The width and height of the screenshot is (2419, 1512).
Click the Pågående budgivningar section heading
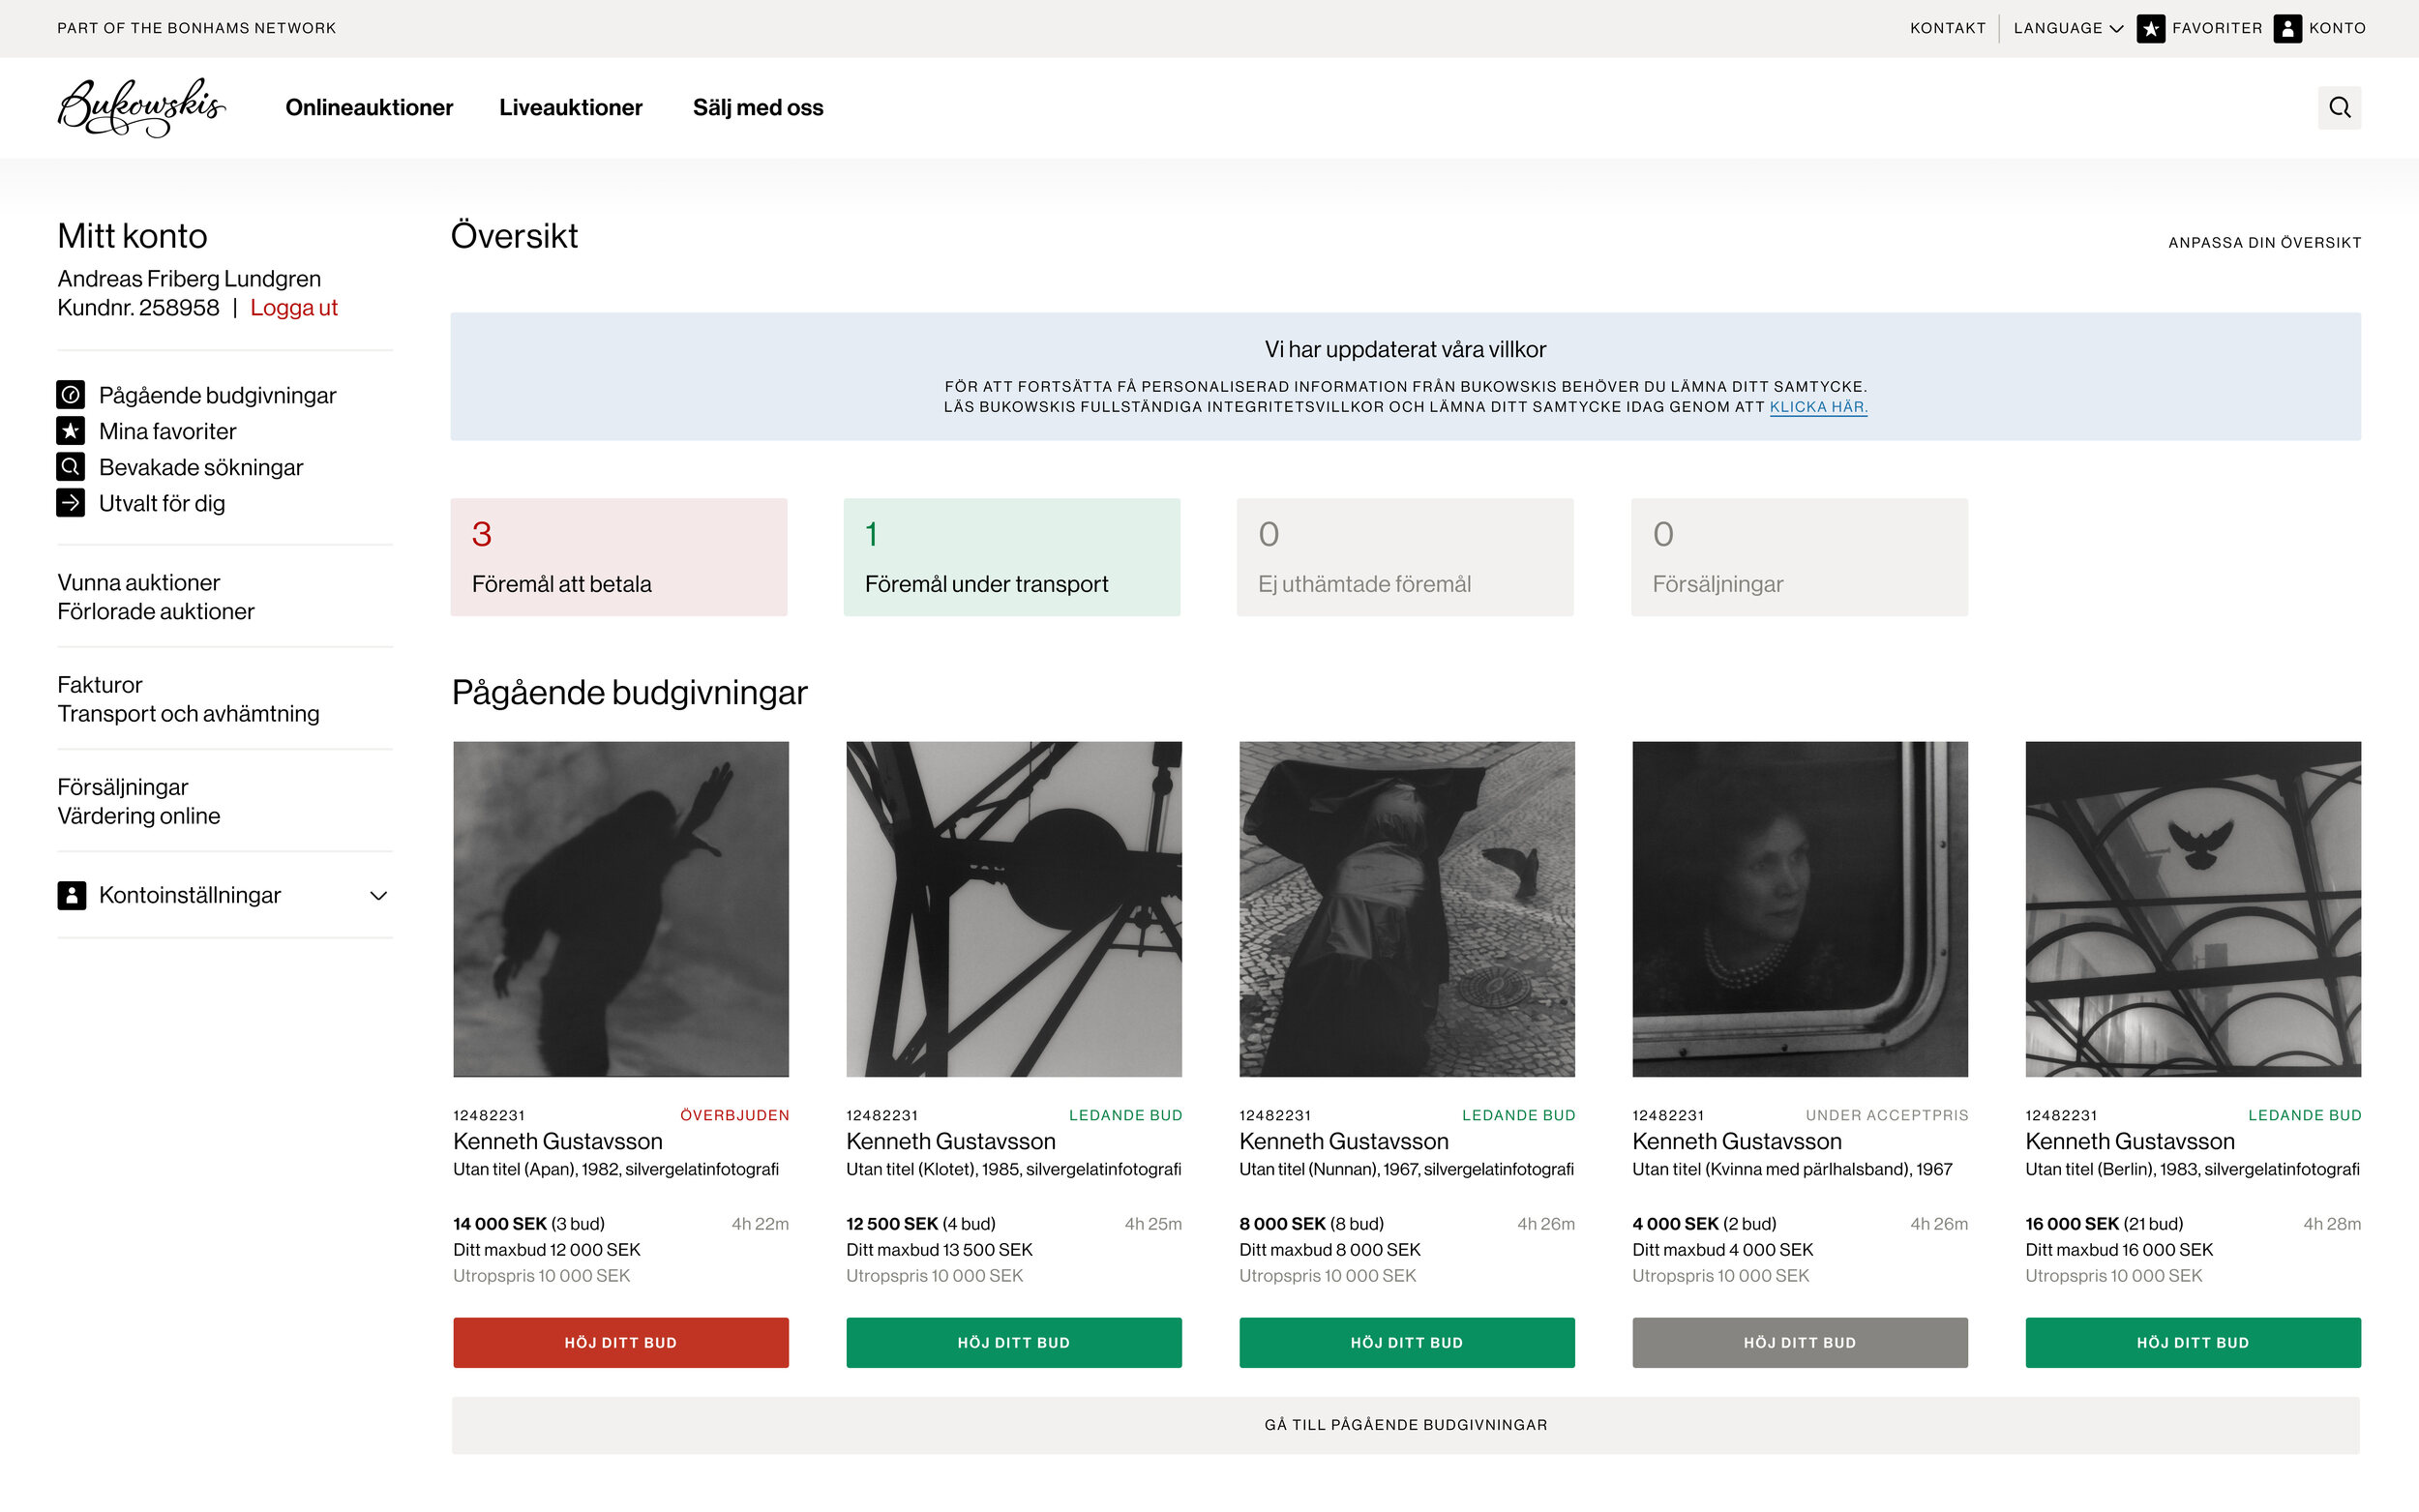(x=629, y=692)
